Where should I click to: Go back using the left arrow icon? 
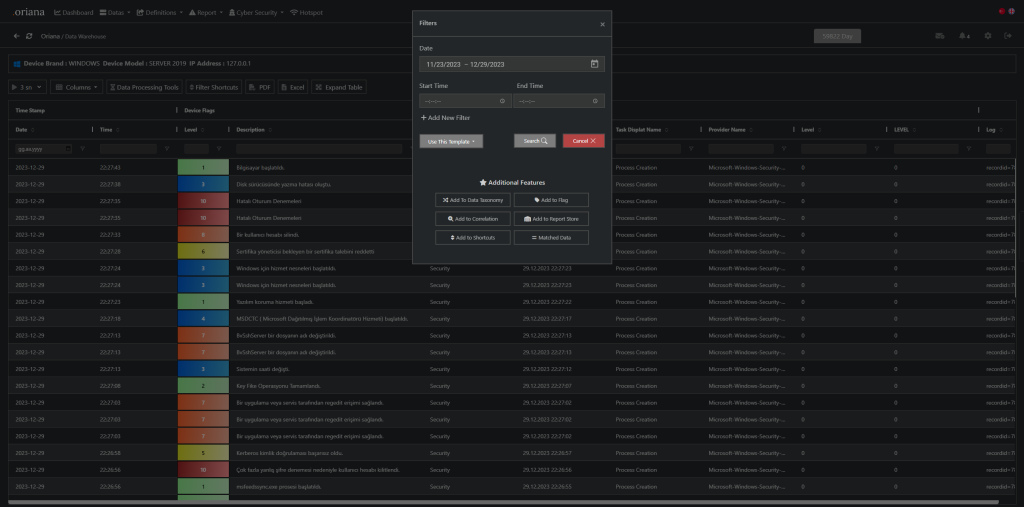point(16,36)
